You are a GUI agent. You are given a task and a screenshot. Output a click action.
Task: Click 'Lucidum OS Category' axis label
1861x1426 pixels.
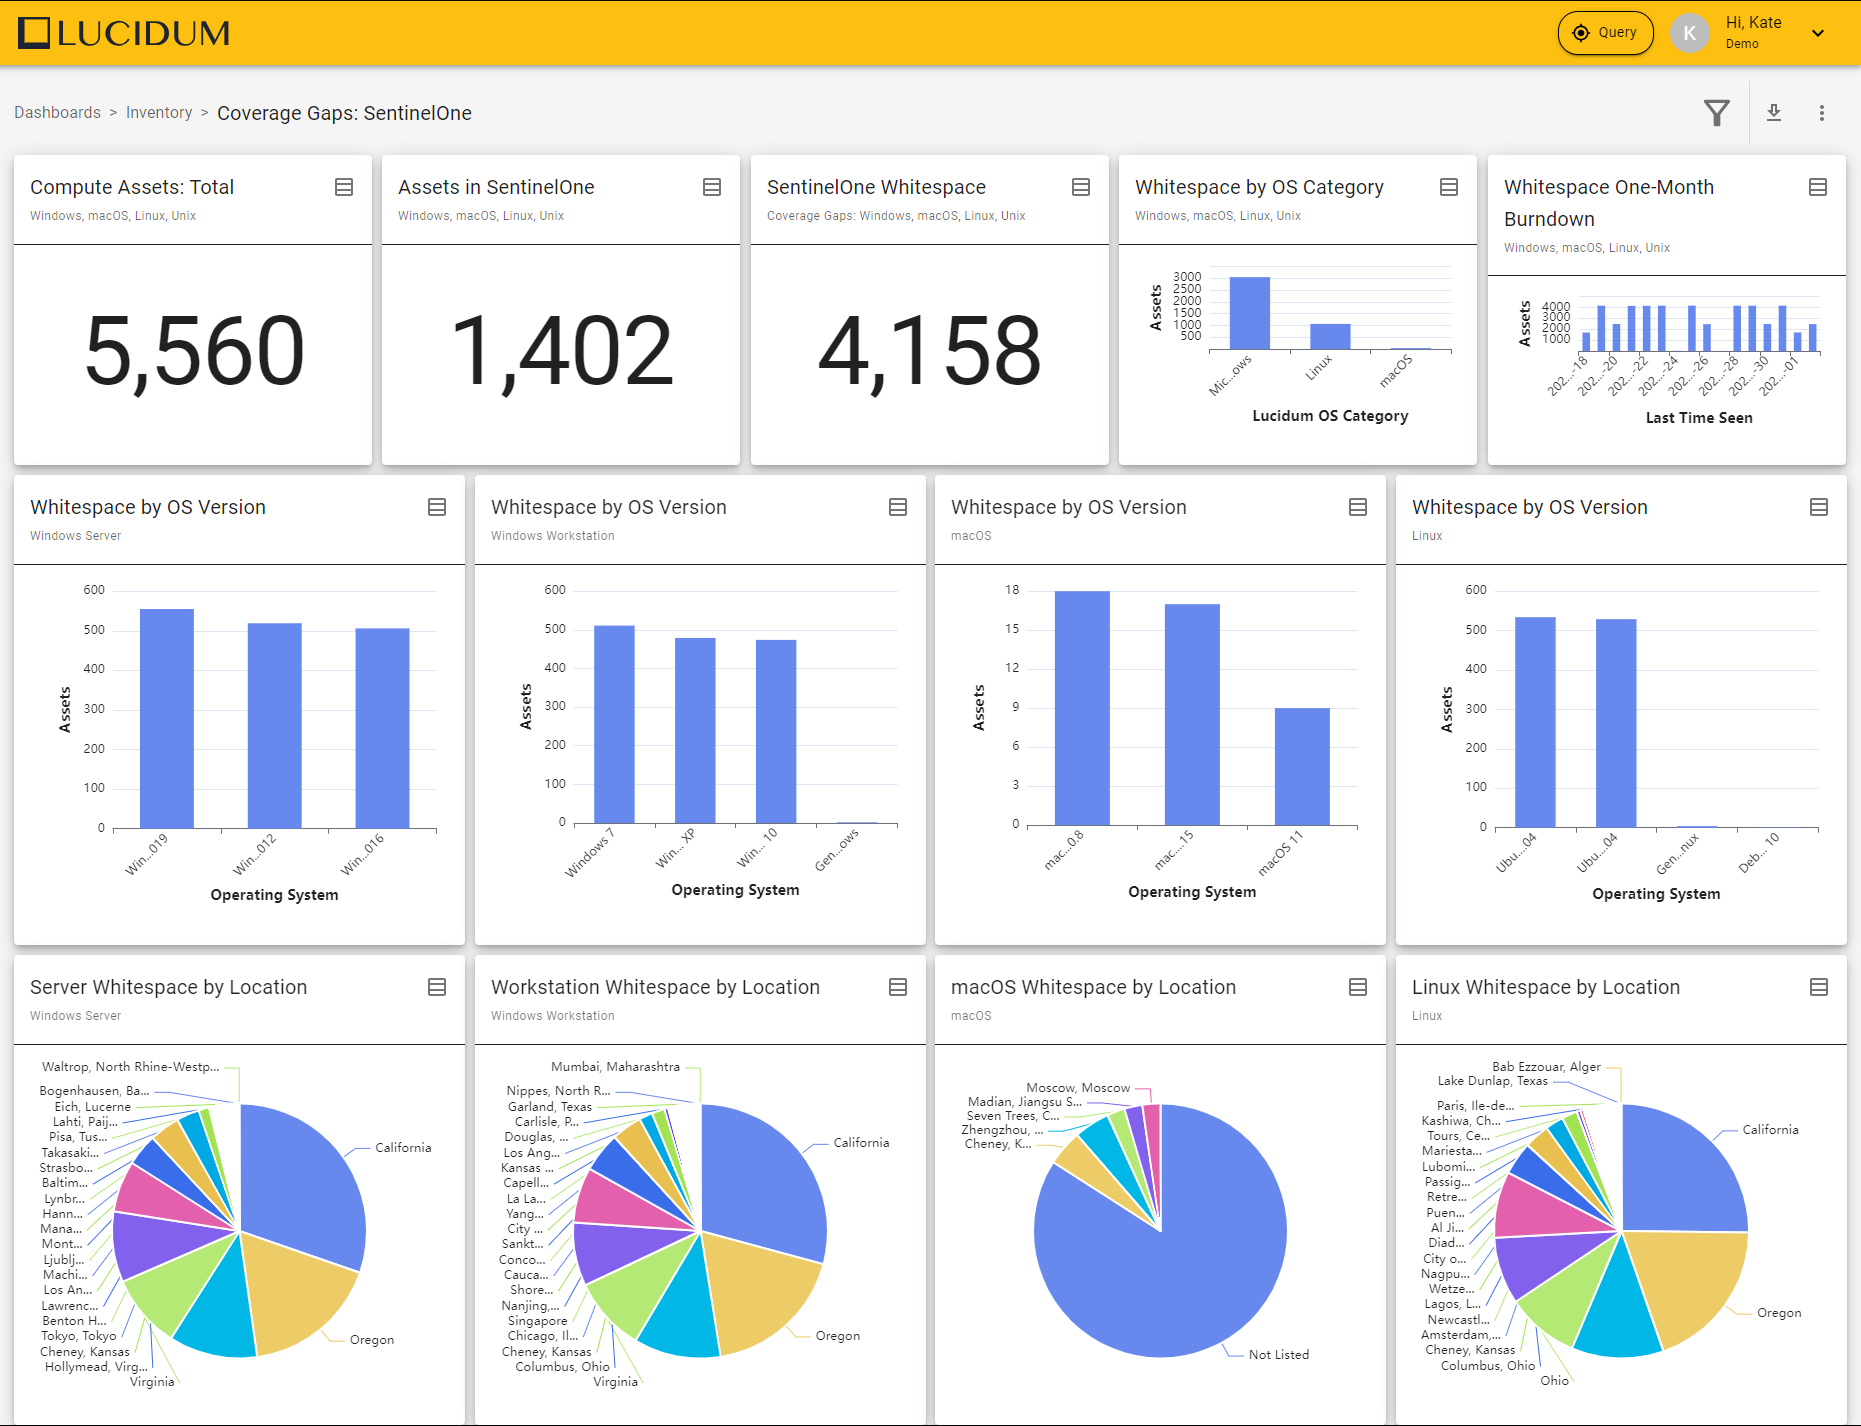pos(1330,416)
